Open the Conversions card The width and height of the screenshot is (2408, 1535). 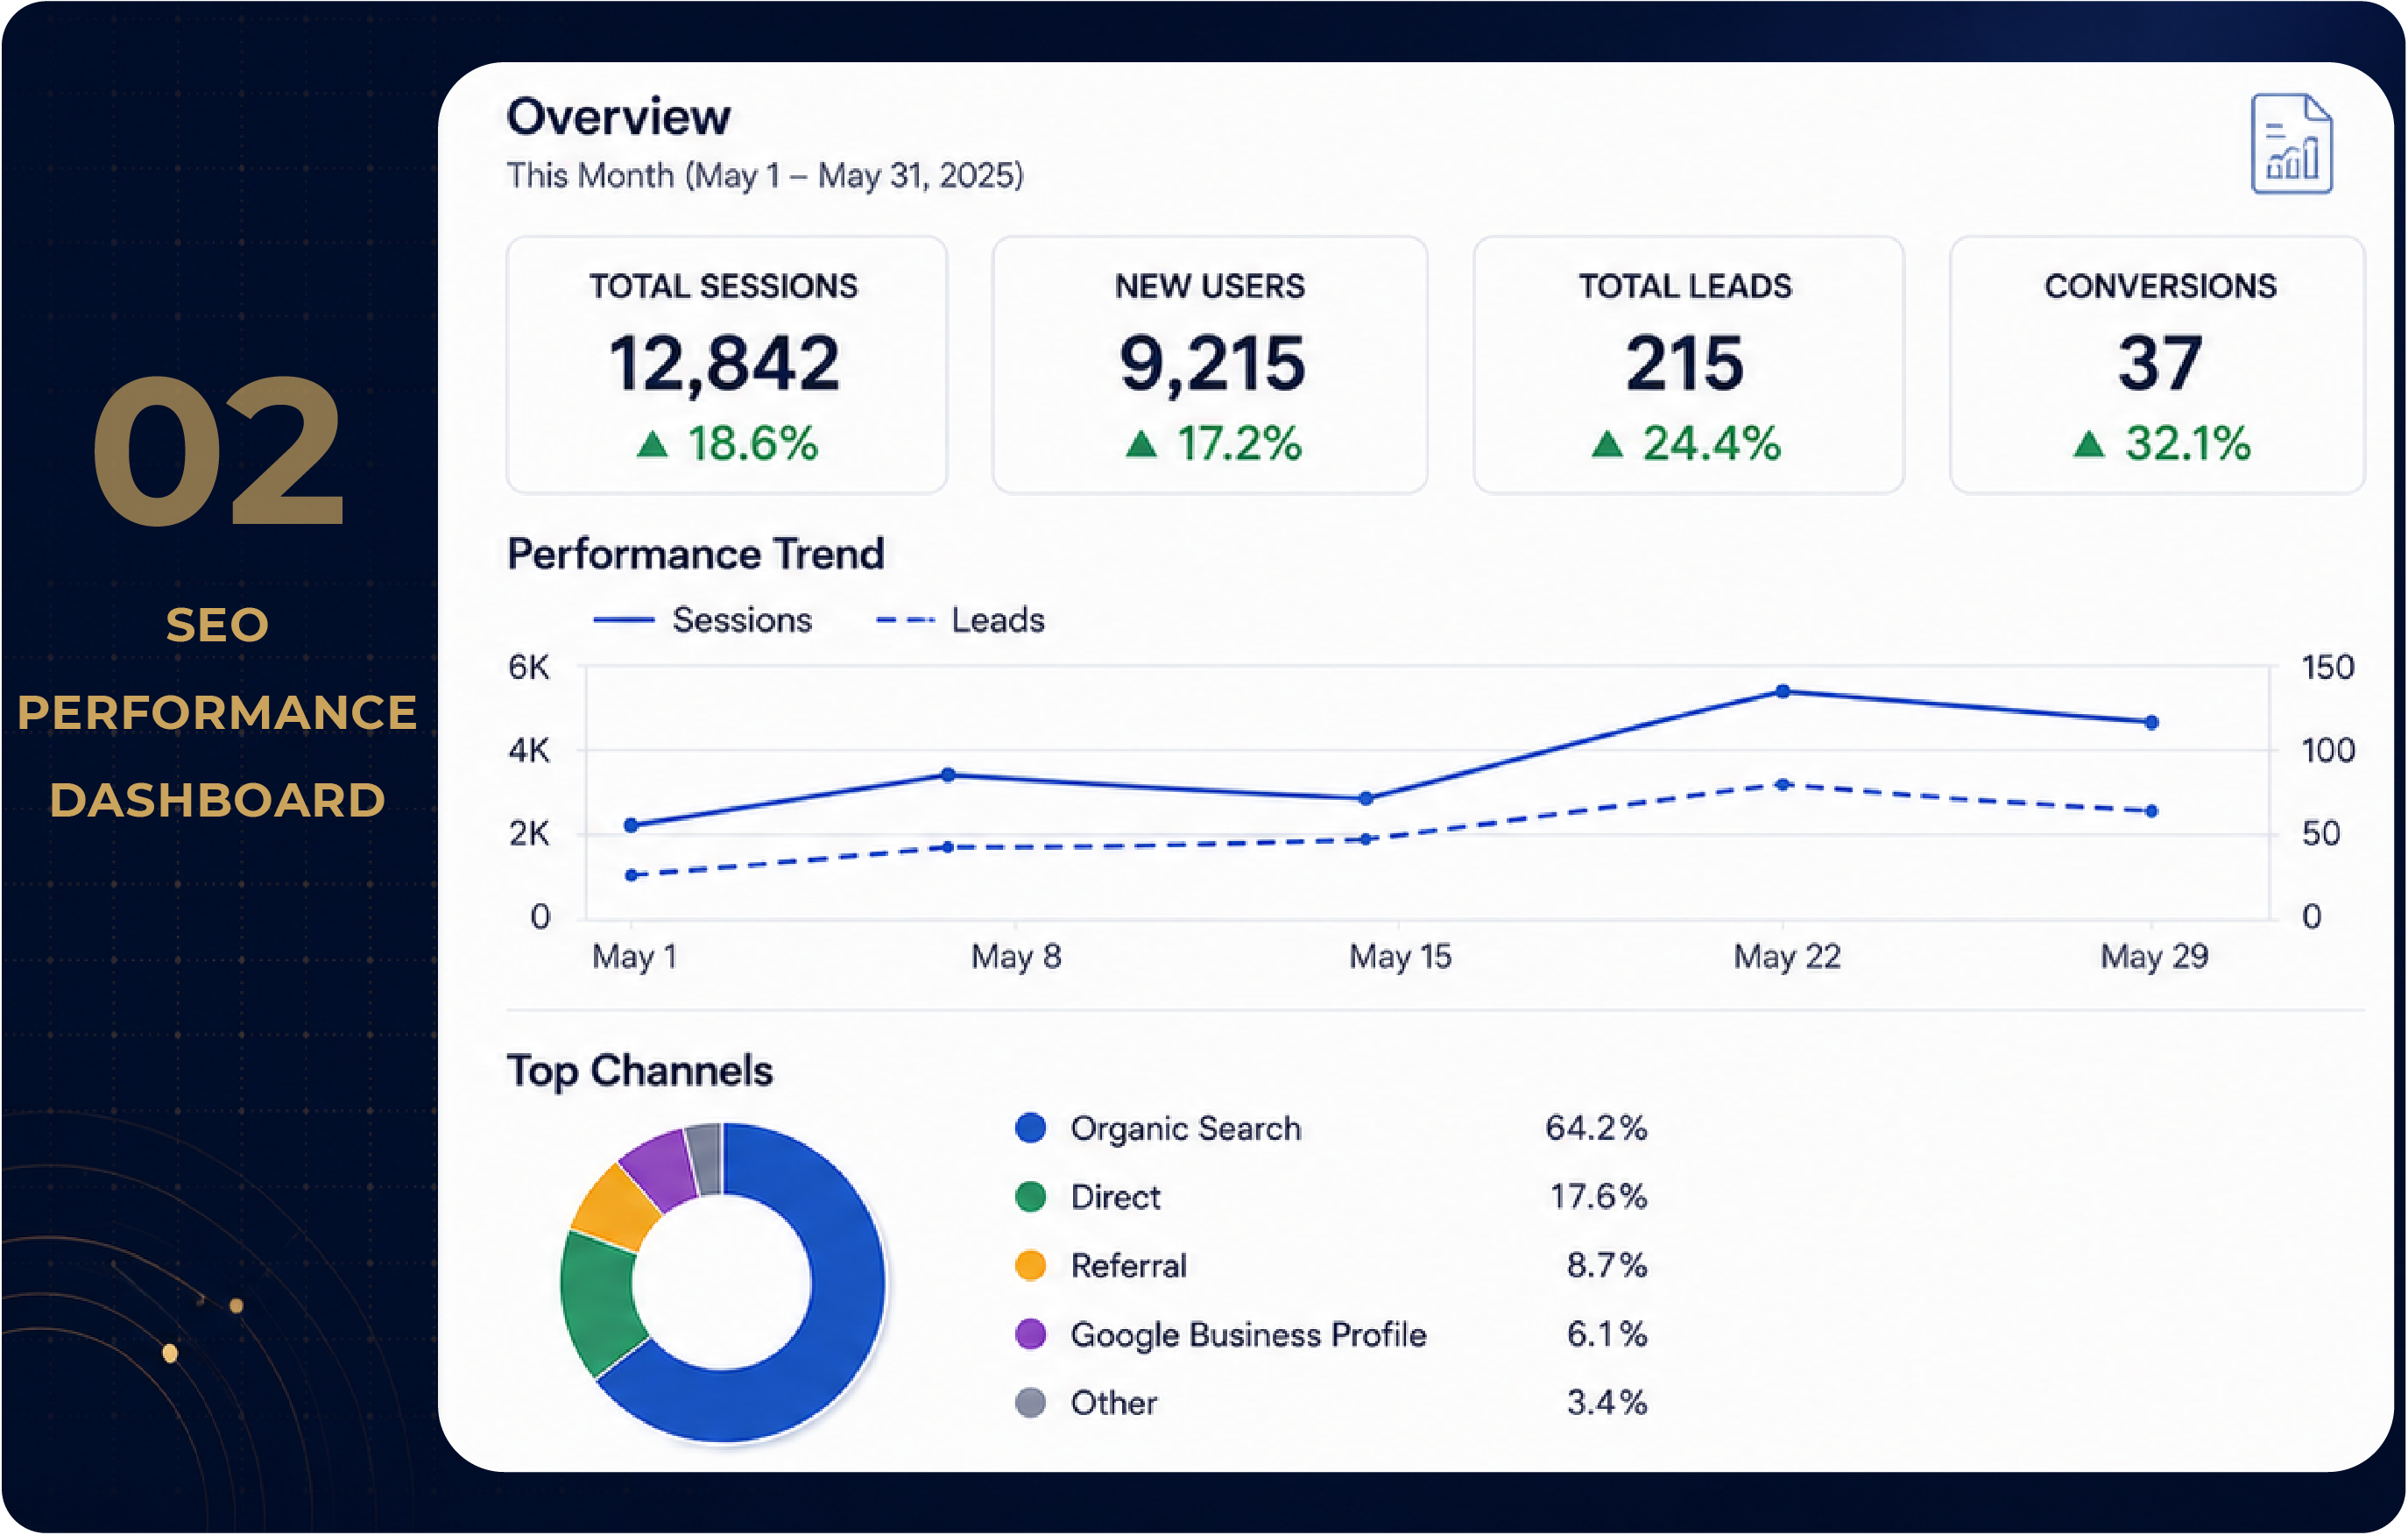point(2157,365)
